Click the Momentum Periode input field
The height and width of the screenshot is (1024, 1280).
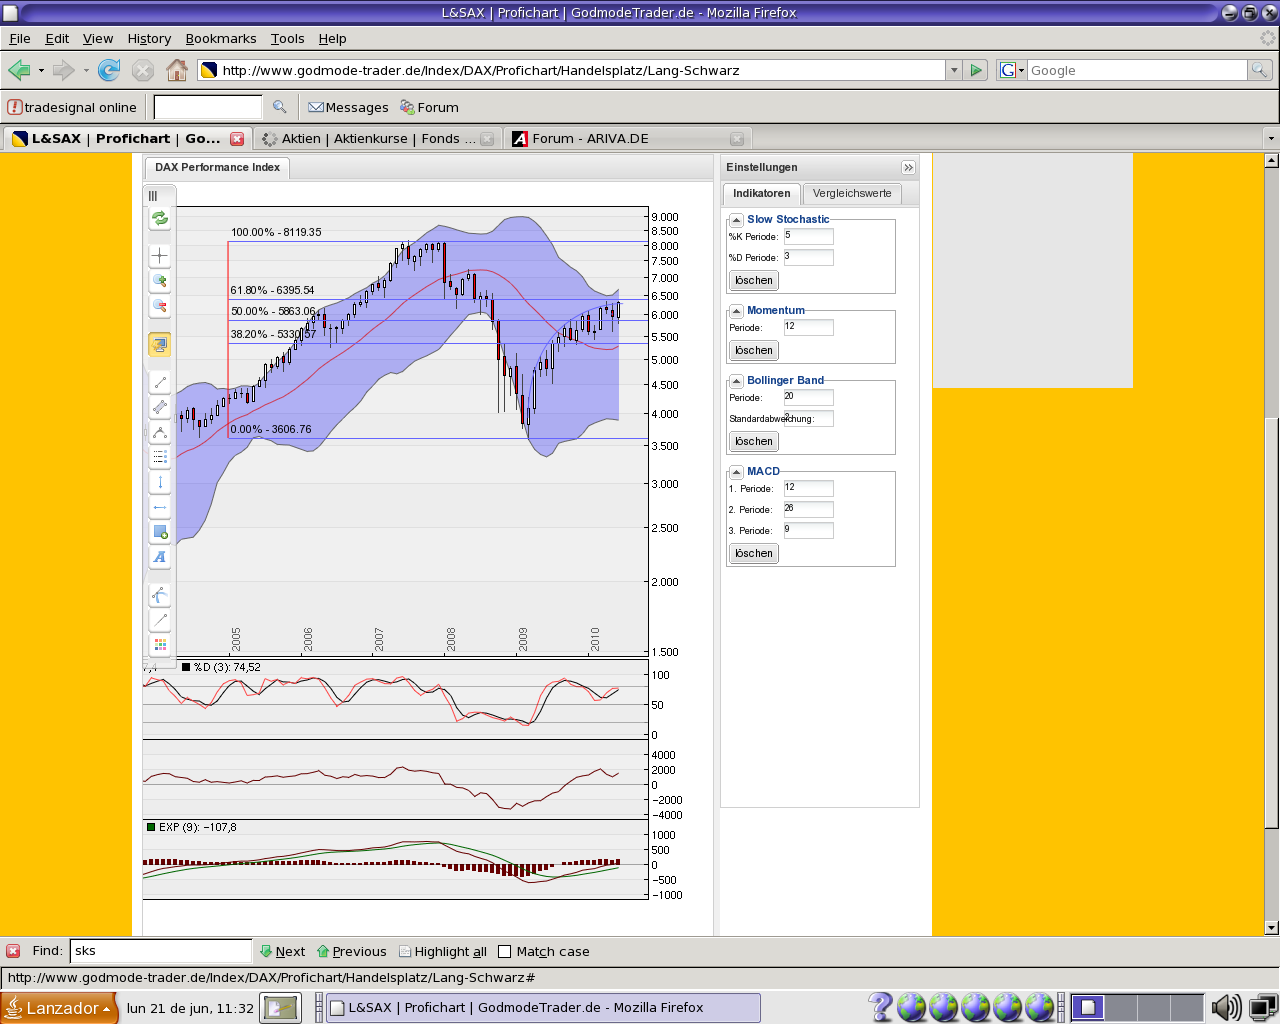(x=808, y=327)
